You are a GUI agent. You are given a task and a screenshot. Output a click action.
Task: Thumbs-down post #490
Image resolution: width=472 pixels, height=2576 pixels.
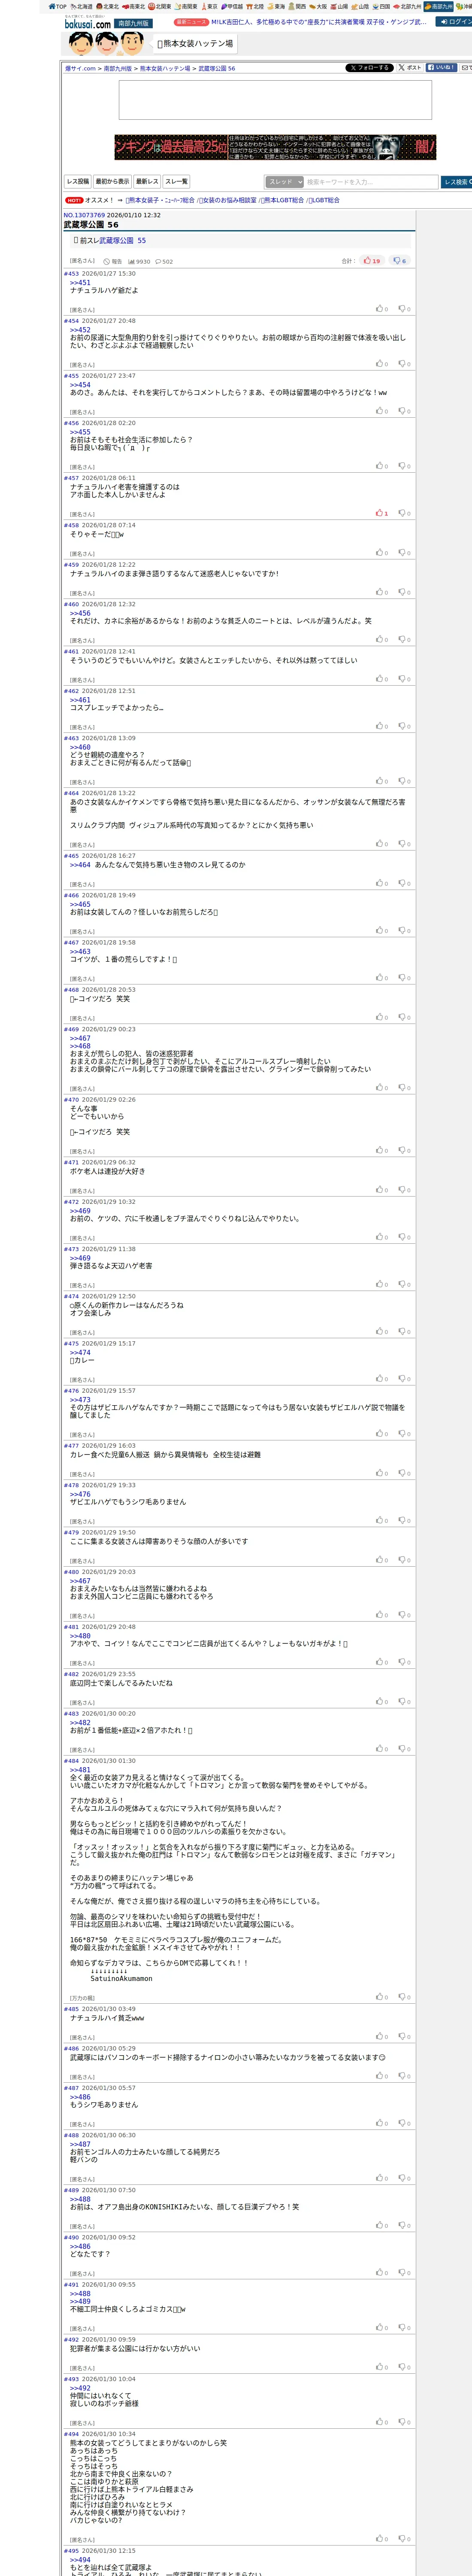pos(404,2273)
